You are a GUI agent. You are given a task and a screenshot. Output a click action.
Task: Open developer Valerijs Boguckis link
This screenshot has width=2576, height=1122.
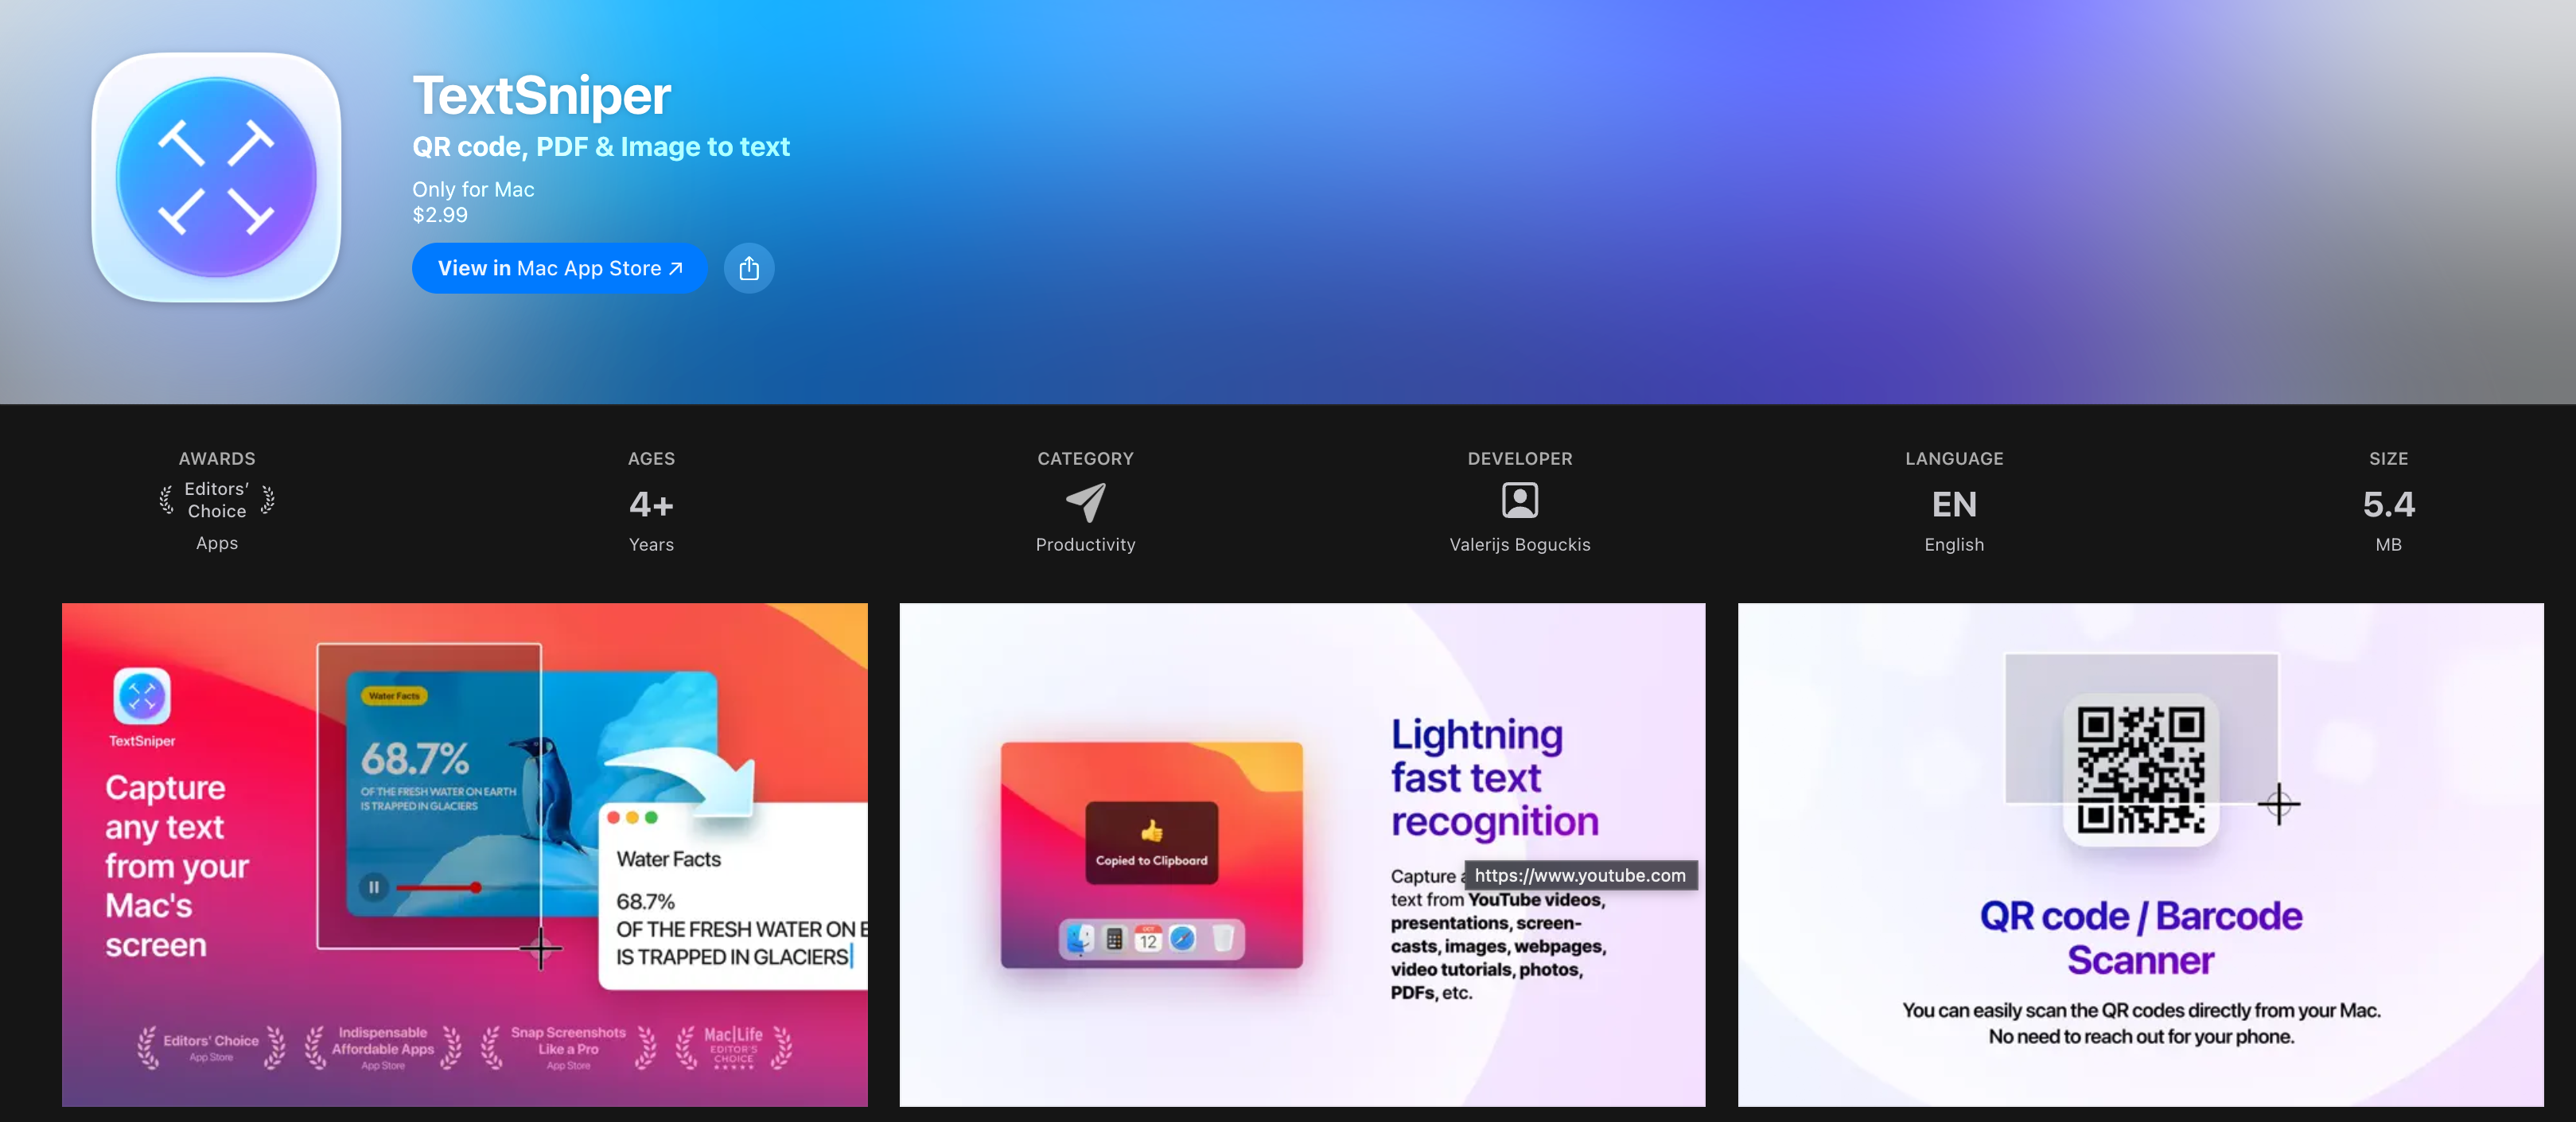point(1519,544)
